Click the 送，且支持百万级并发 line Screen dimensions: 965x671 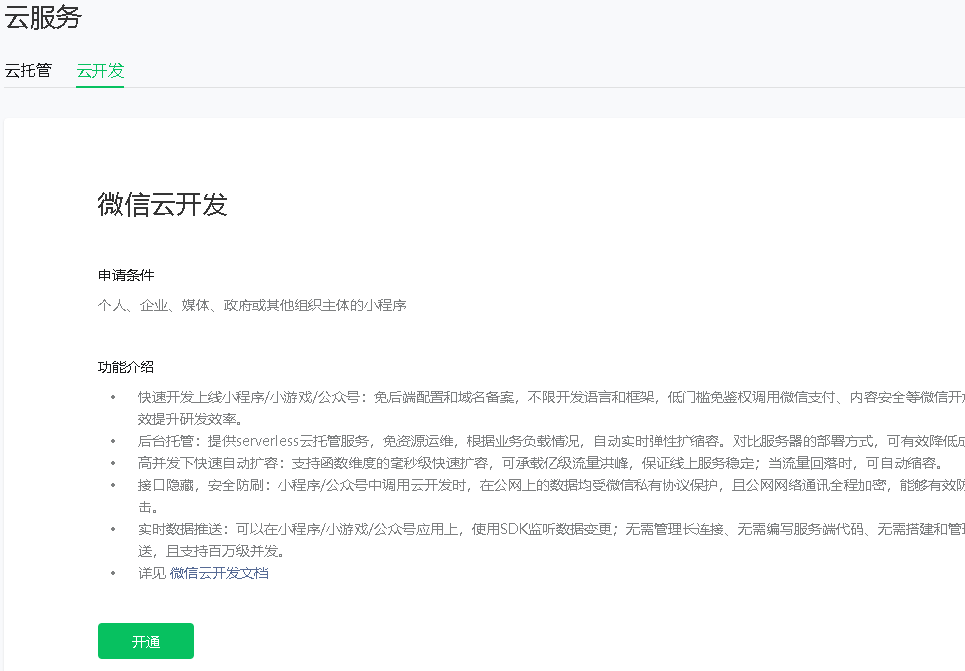click(x=212, y=551)
